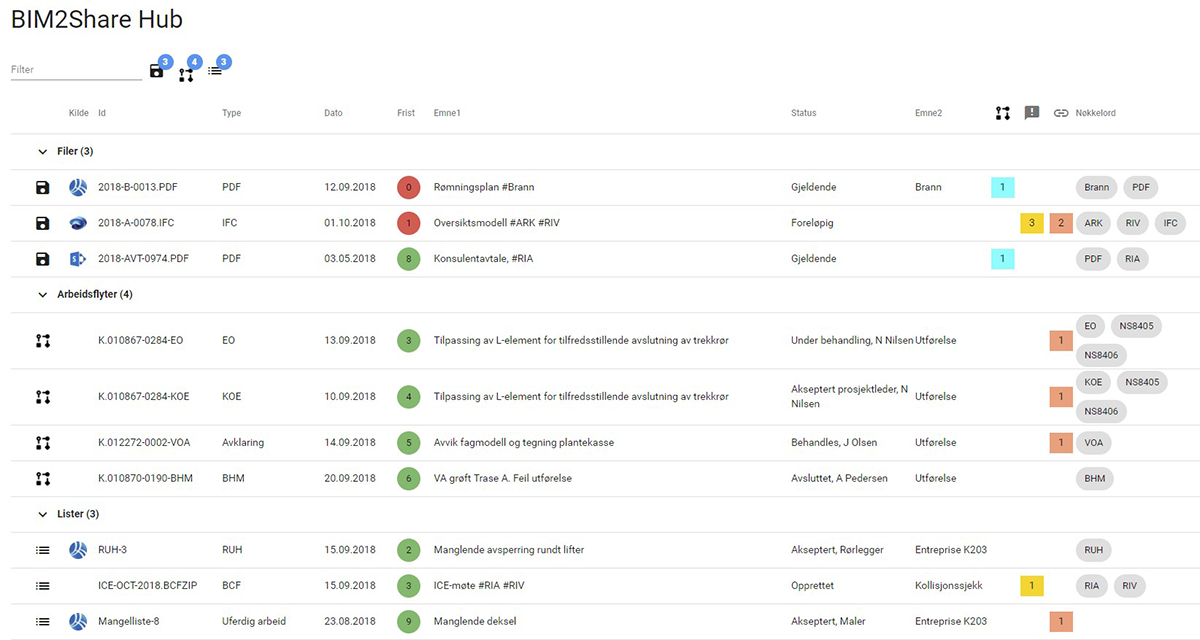Click the SharePoint source icon of 2018-AVT-0974.PDF
The image size is (1200, 640).
coord(78,259)
